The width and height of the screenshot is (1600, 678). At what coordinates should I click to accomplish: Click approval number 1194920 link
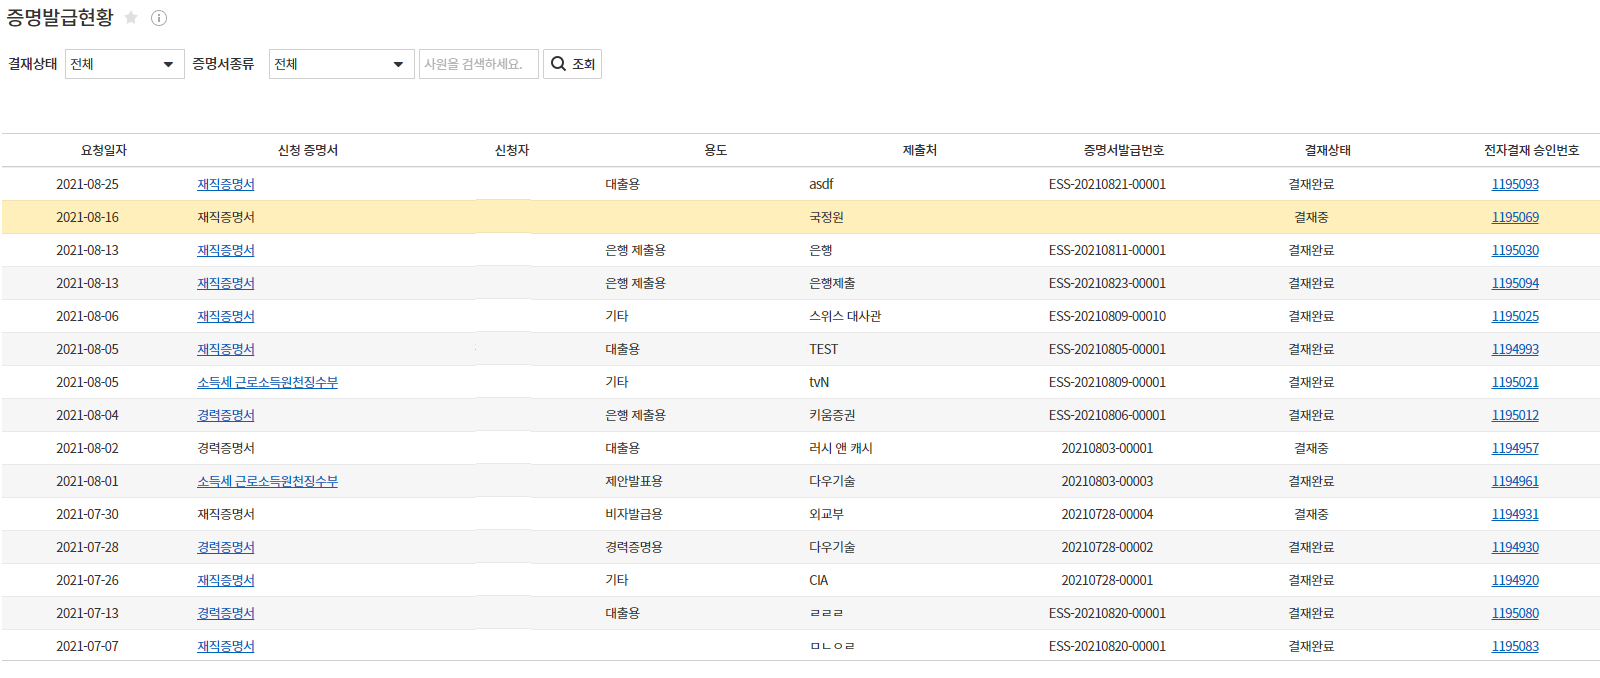pyautogui.click(x=1514, y=580)
